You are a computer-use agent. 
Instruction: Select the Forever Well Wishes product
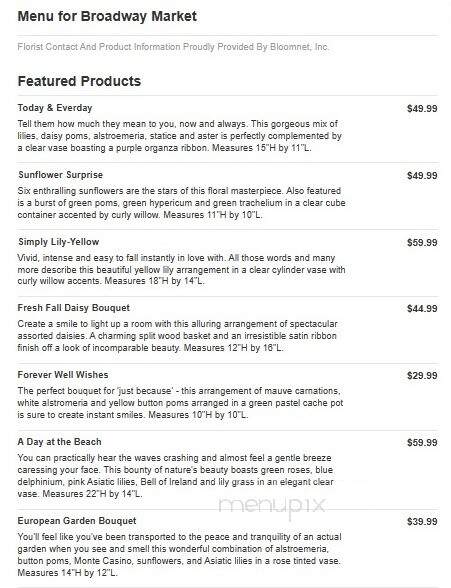point(63,375)
